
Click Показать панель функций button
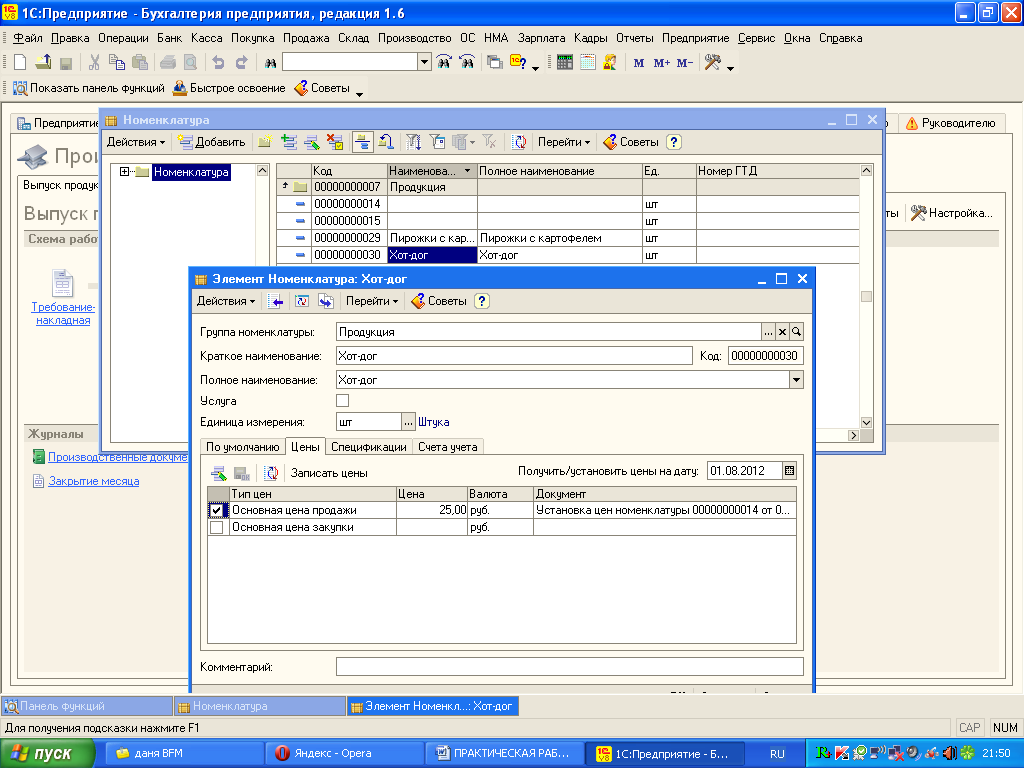coord(89,88)
